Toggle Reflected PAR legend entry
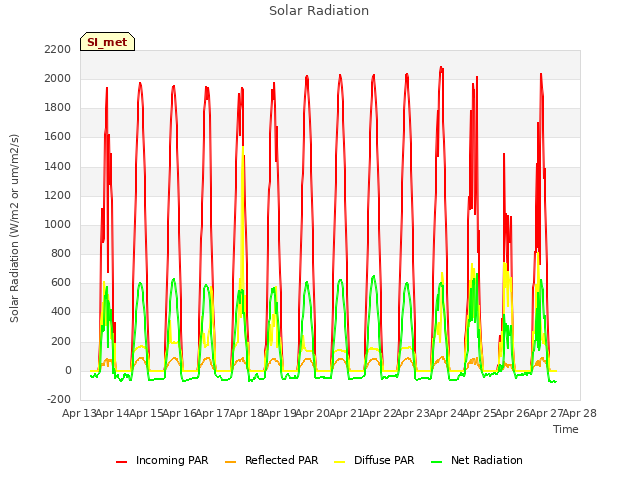This screenshot has height=480, width=640. coord(271,460)
